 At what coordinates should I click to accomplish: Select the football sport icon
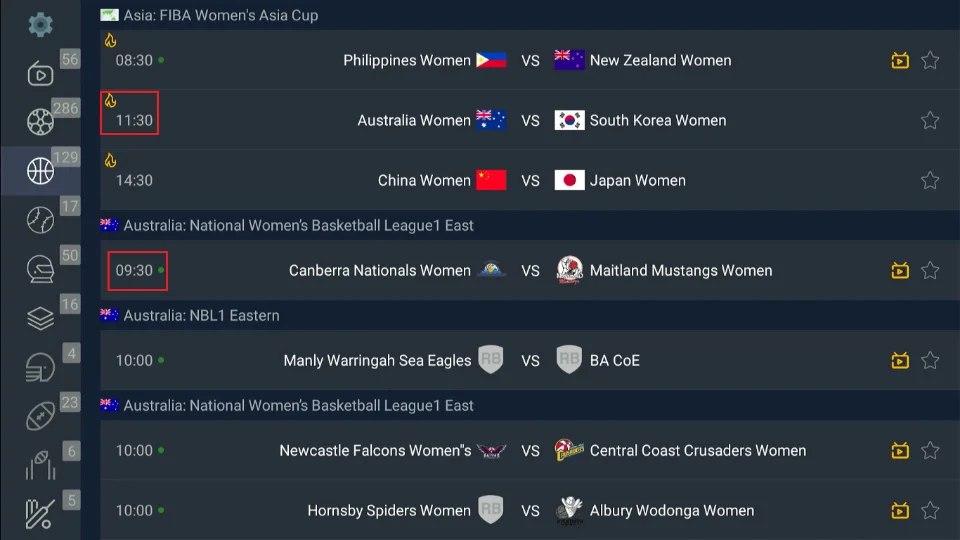(40, 122)
